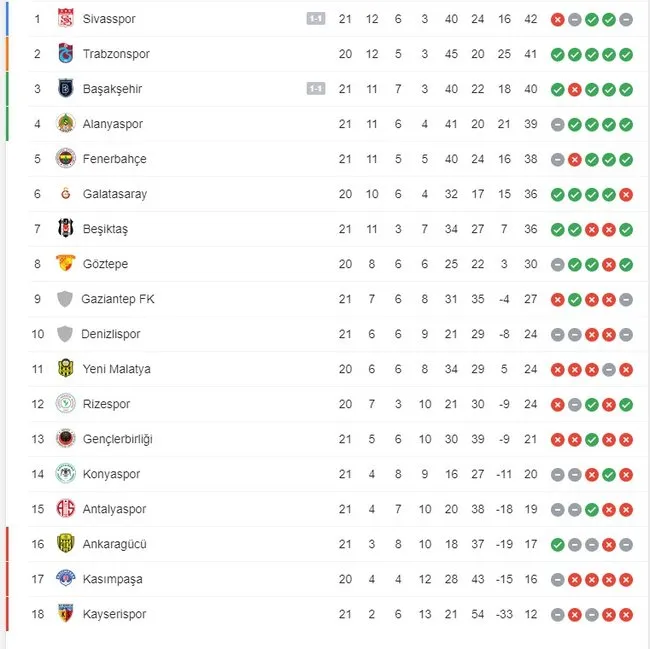
Task: Click the Trabzonspor club crest
Action: [66, 54]
